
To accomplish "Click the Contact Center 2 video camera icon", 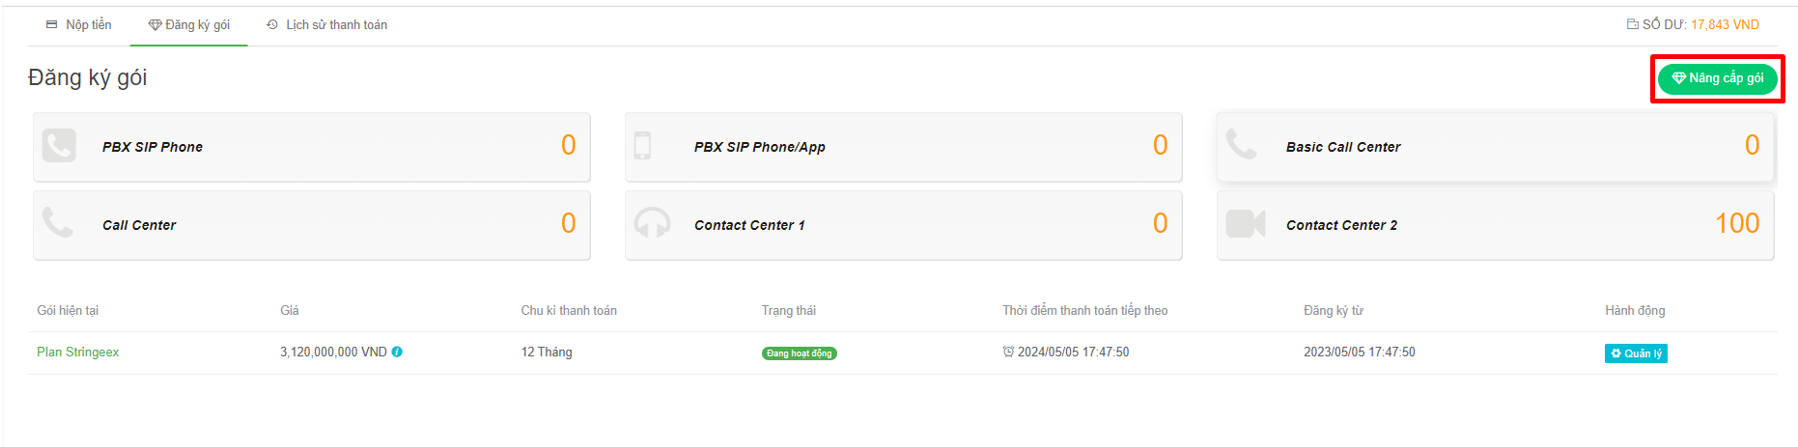I will pyautogui.click(x=1245, y=224).
